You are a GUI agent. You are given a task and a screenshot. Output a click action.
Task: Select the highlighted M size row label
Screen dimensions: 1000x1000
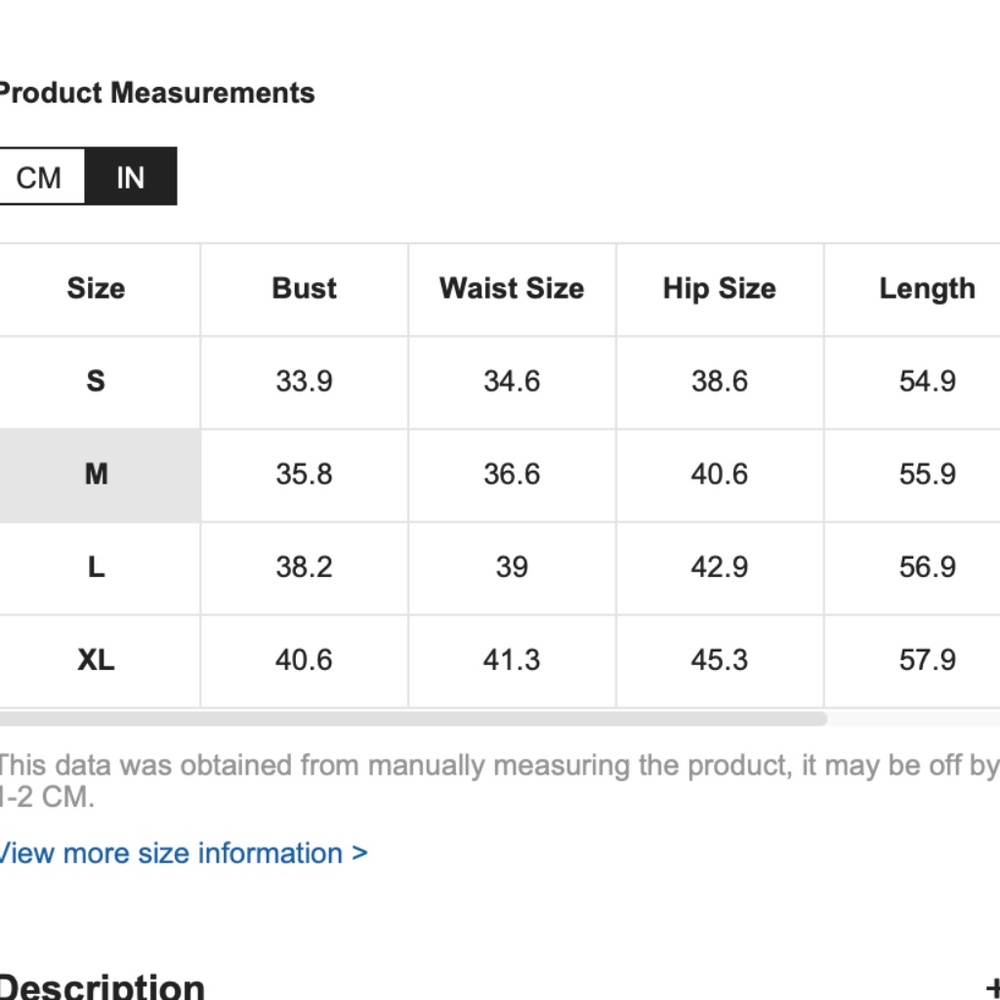96,474
